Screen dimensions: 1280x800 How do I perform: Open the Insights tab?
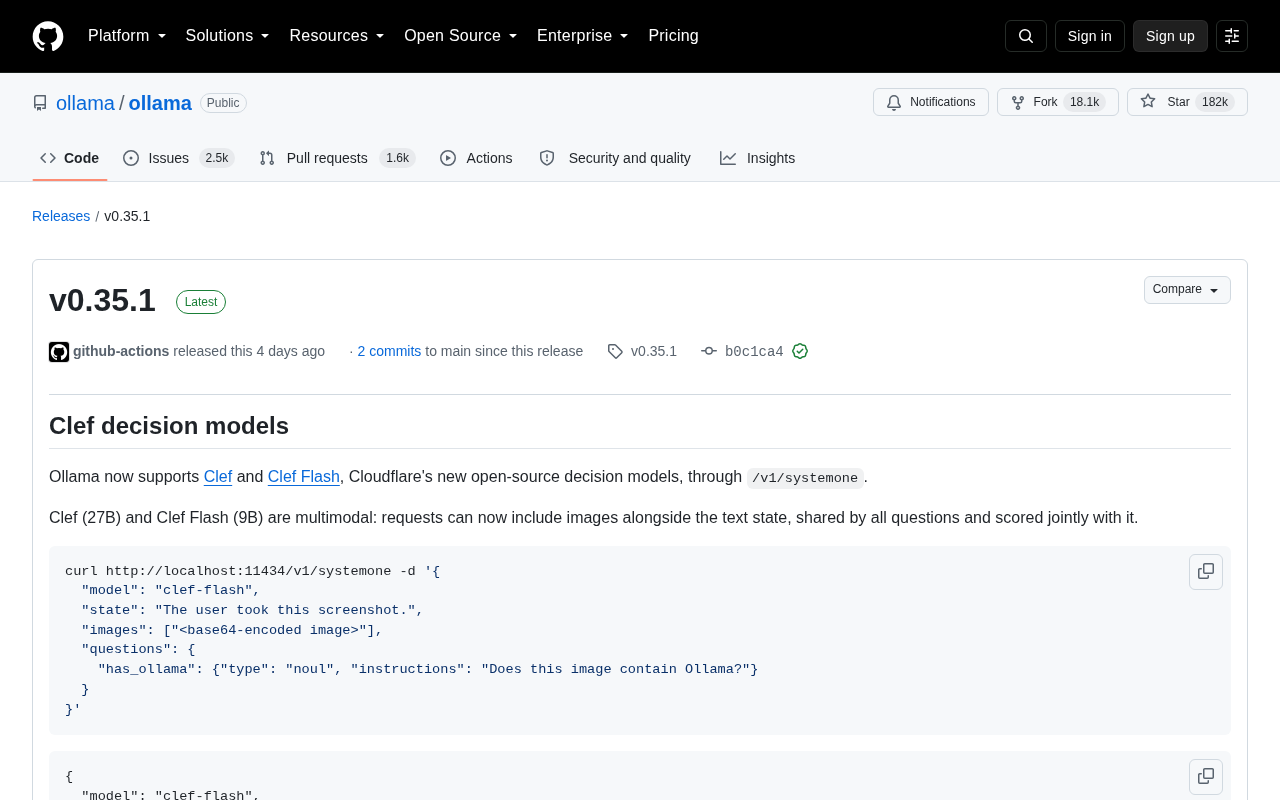tap(758, 158)
